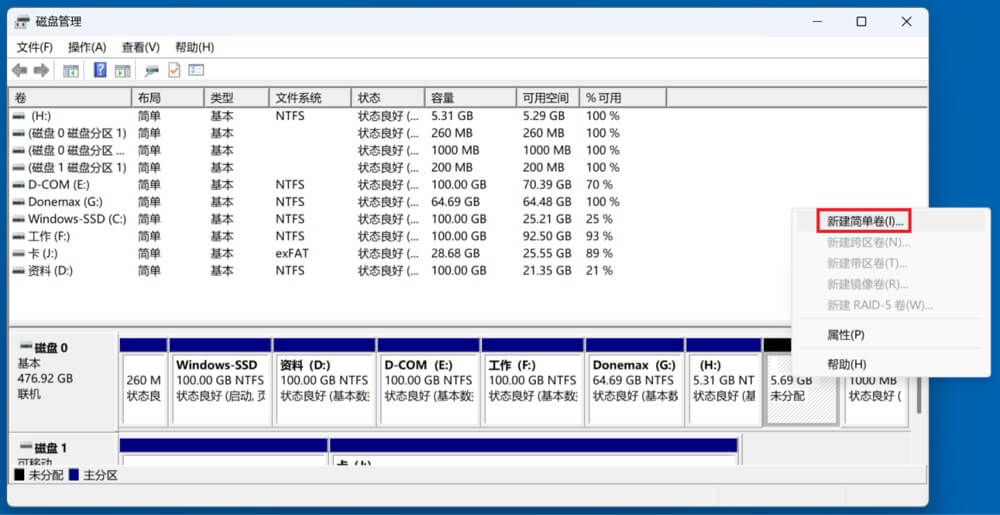Click the rescan disks toolbar icon
Screen dimensions: 1000x515
pos(152,70)
